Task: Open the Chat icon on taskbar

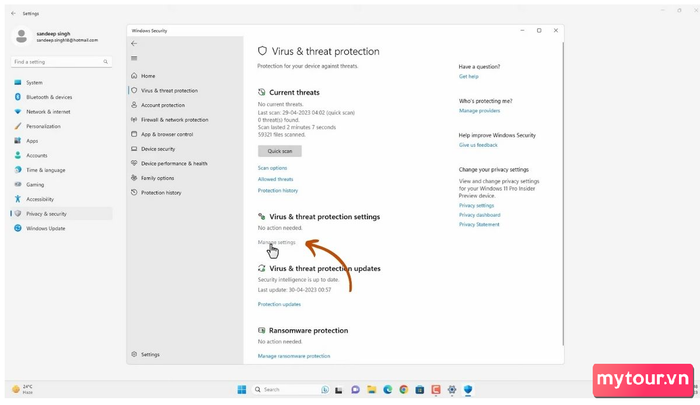Action: click(x=355, y=390)
